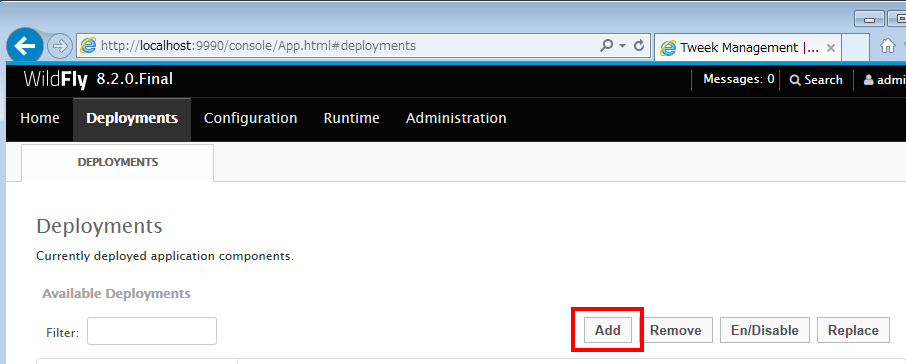Open the admin user menu

click(x=884, y=80)
